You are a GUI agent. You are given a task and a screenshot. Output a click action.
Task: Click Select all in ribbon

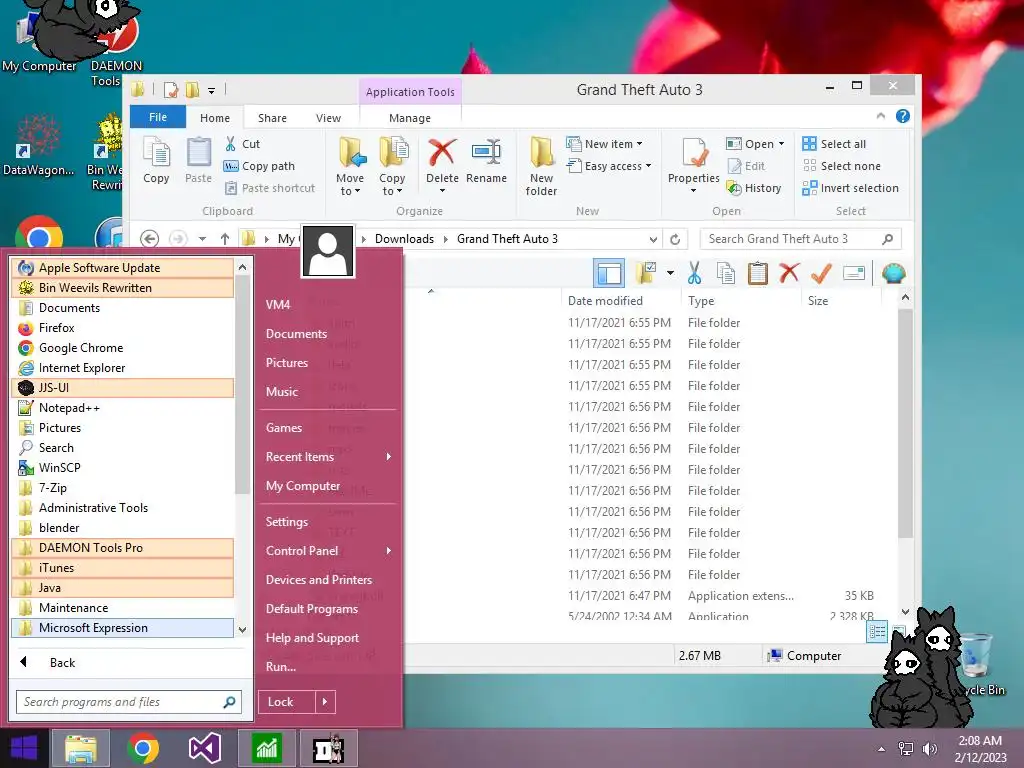coord(834,144)
